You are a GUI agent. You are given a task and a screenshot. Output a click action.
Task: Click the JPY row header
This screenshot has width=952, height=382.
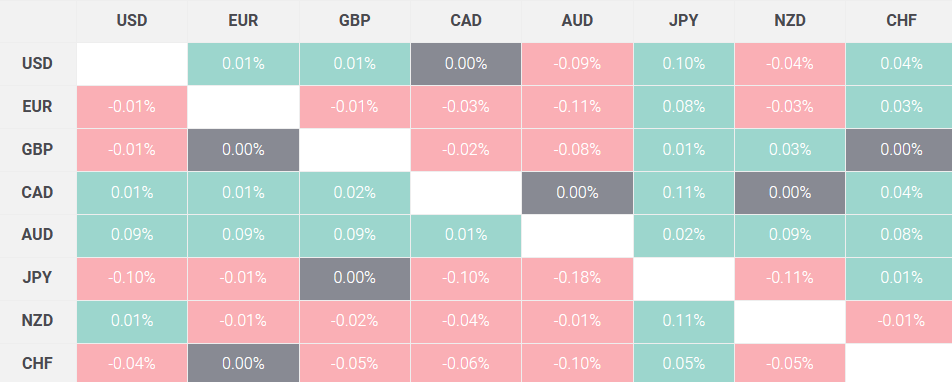(38, 278)
